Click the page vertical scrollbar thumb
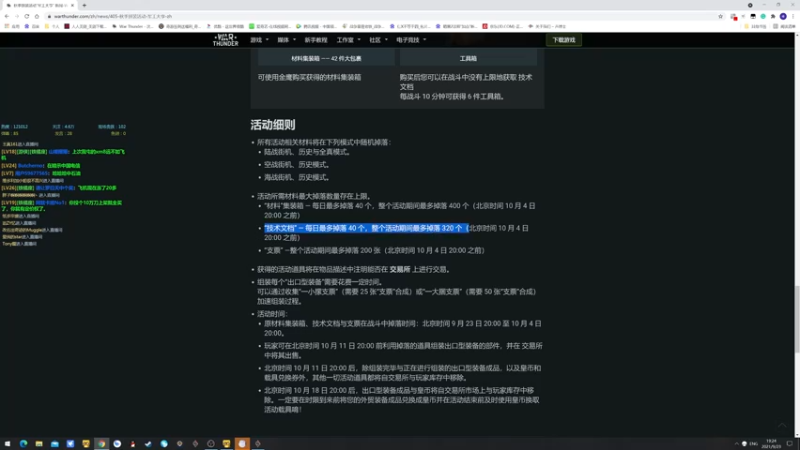 point(796,319)
